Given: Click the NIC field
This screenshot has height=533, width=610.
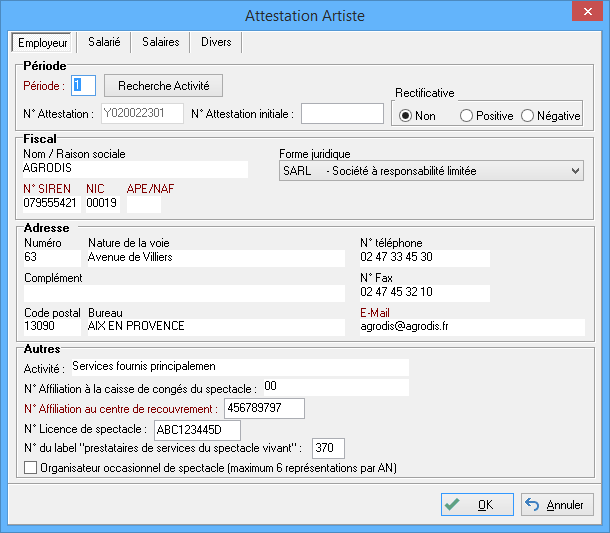Looking at the screenshot, I should tap(103, 204).
